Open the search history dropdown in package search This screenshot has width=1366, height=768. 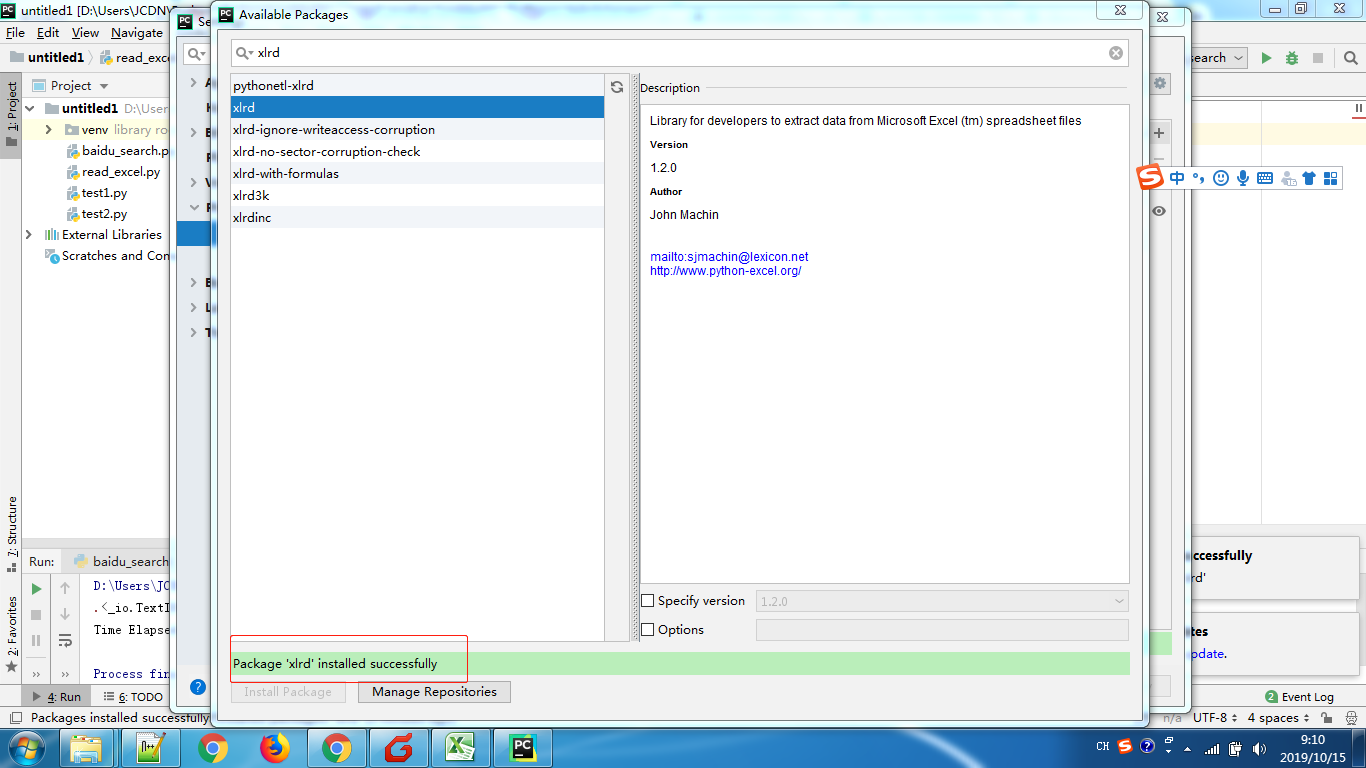point(244,53)
